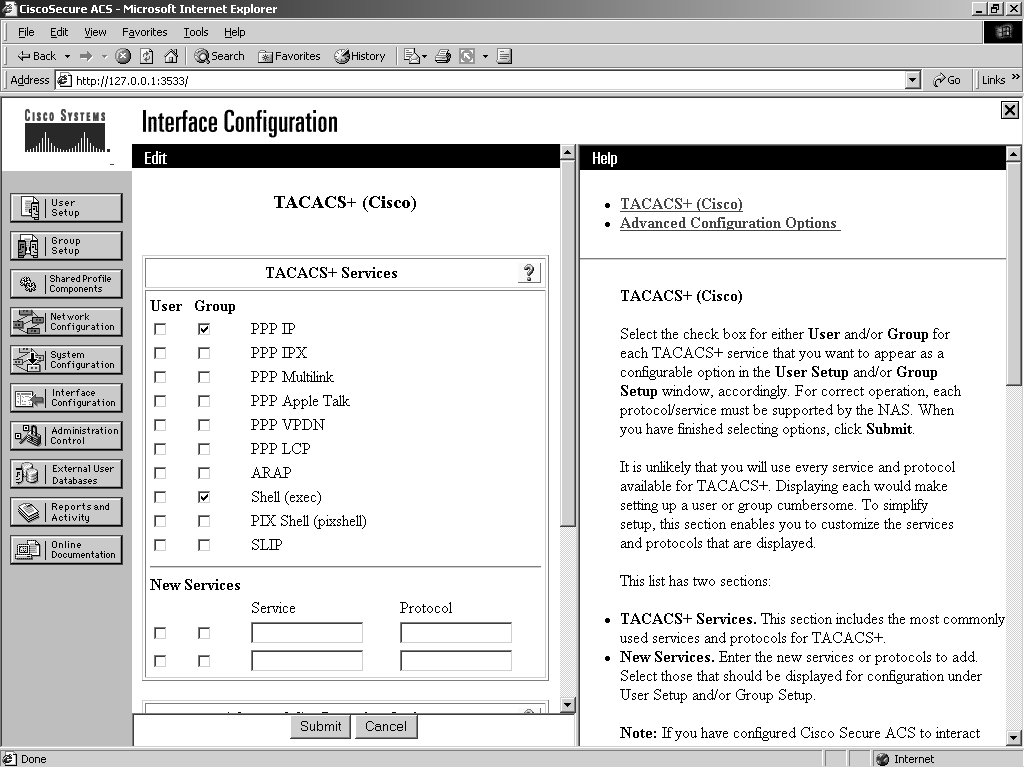Click the Mail toolbar icon
This screenshot has height=768, width=1024.
(x=411, y=56)
